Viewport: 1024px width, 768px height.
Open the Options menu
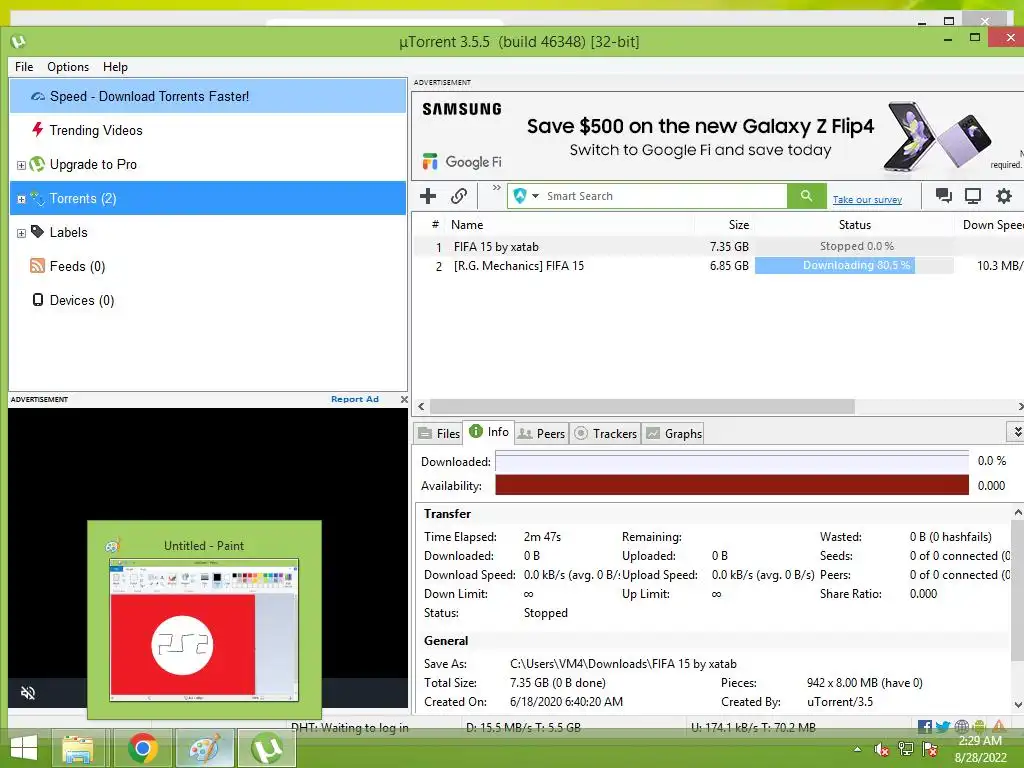tap(68, 67)
